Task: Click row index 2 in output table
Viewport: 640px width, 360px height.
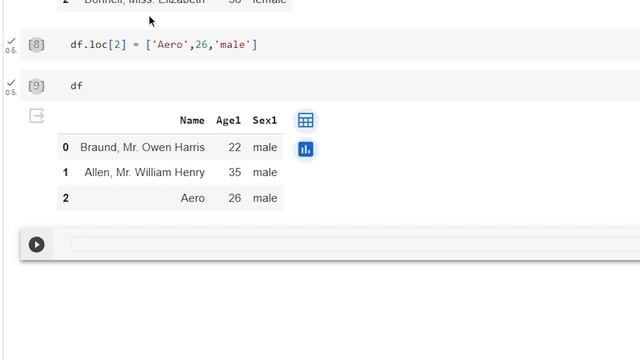Action: point(66,198)
